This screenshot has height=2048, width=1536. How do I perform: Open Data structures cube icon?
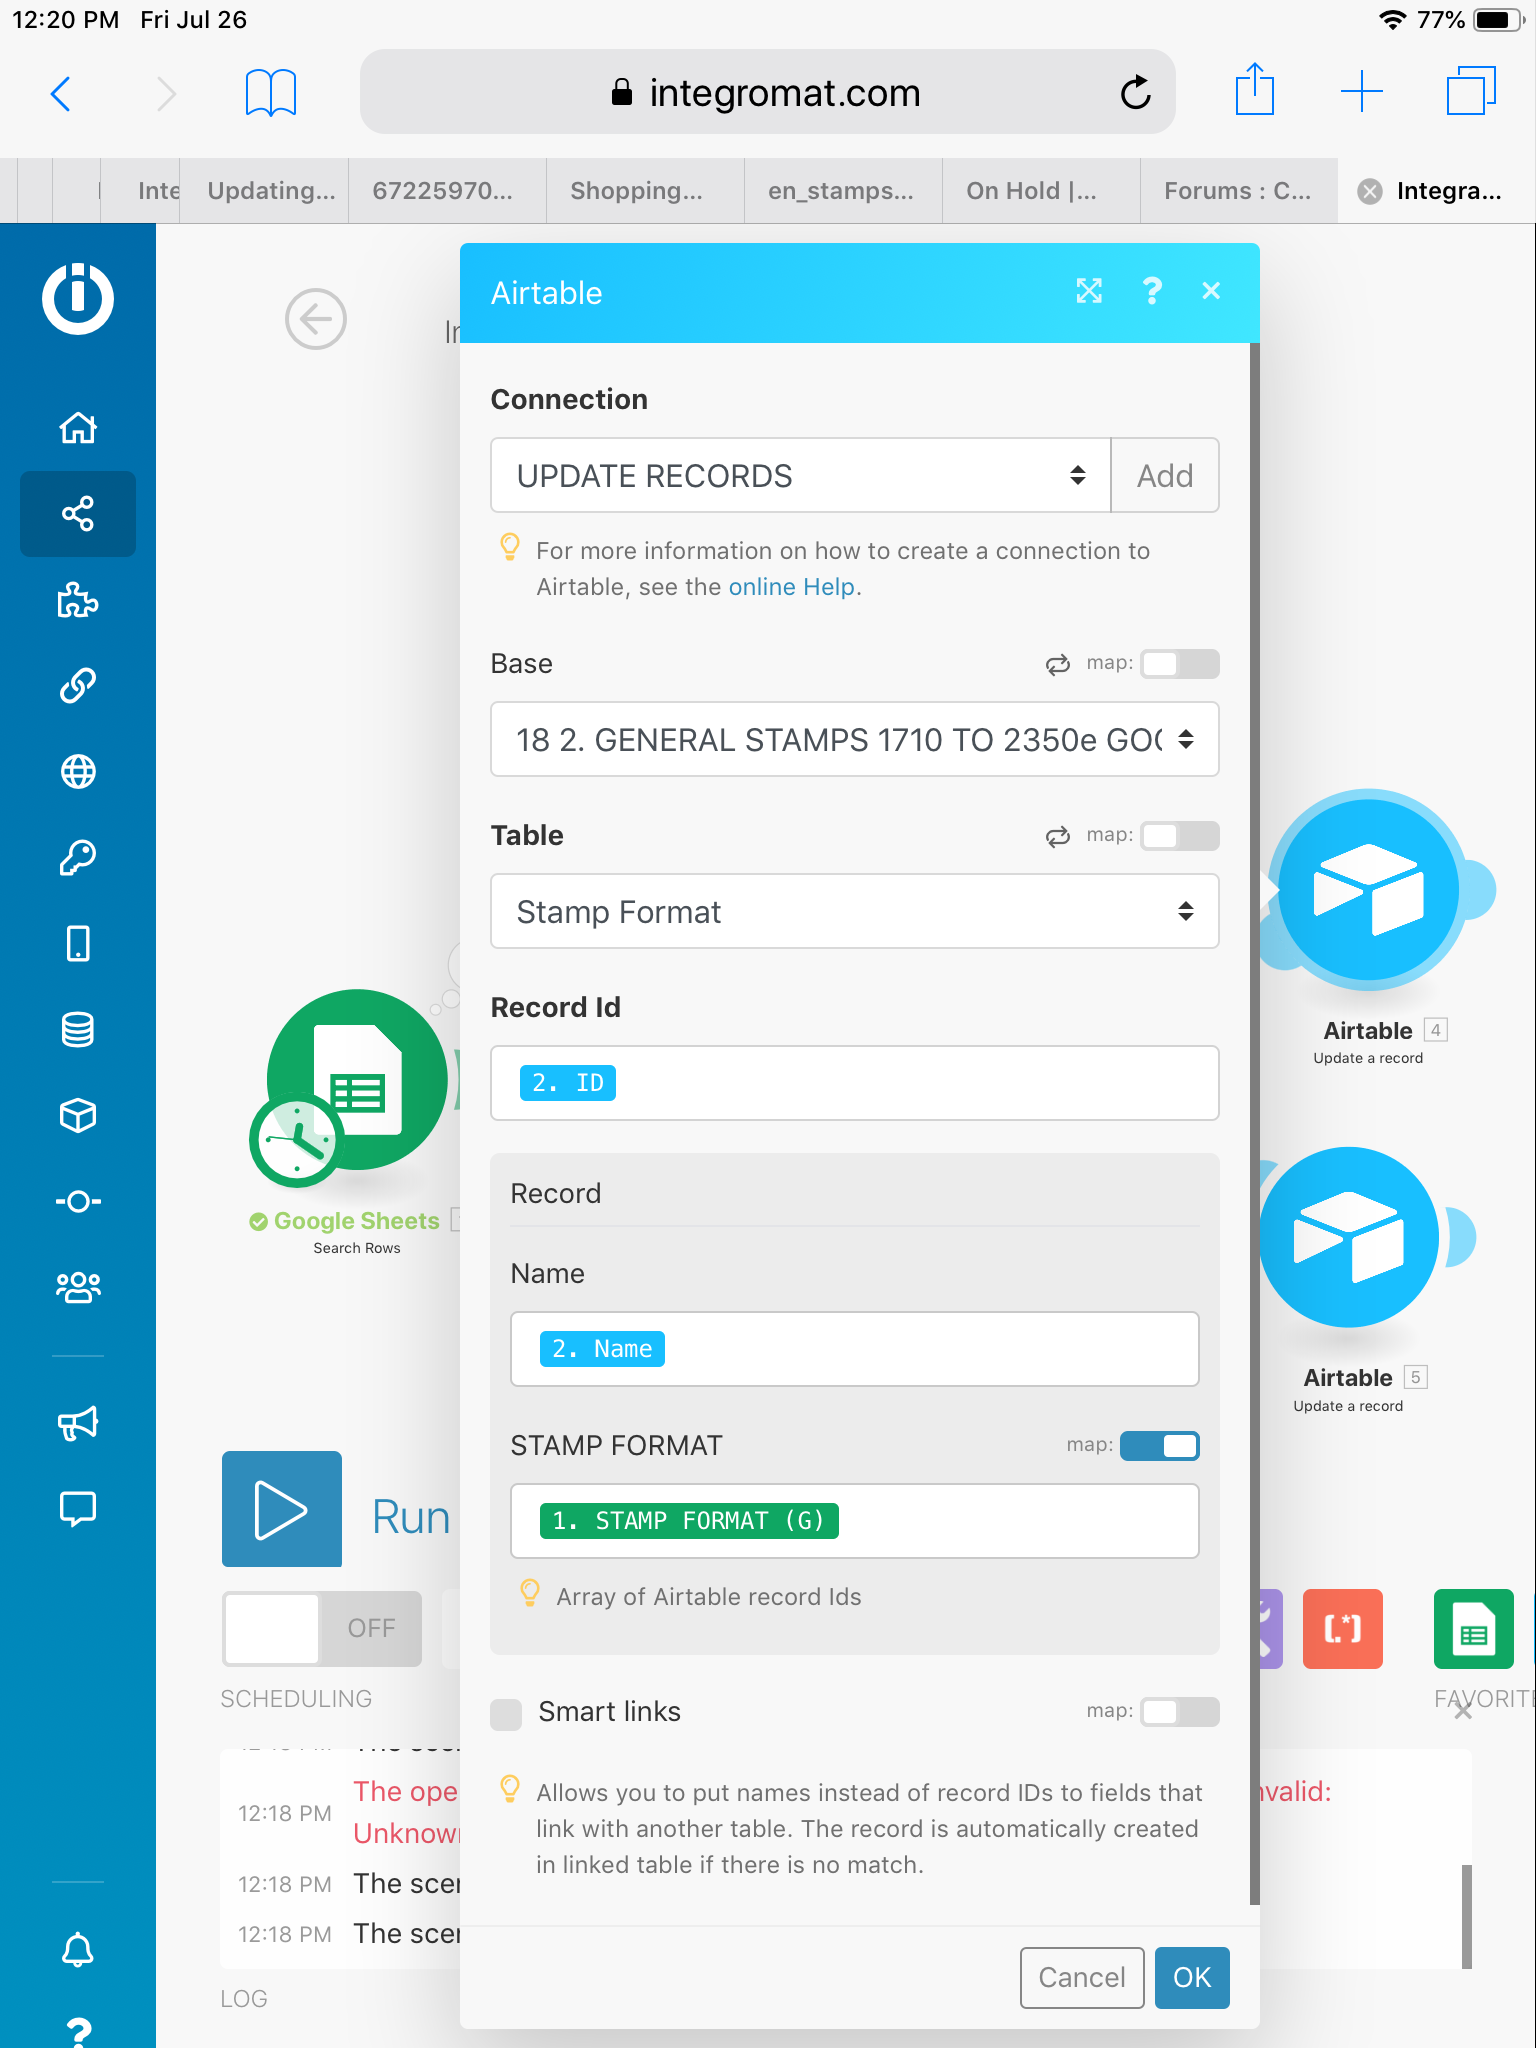78,1115
